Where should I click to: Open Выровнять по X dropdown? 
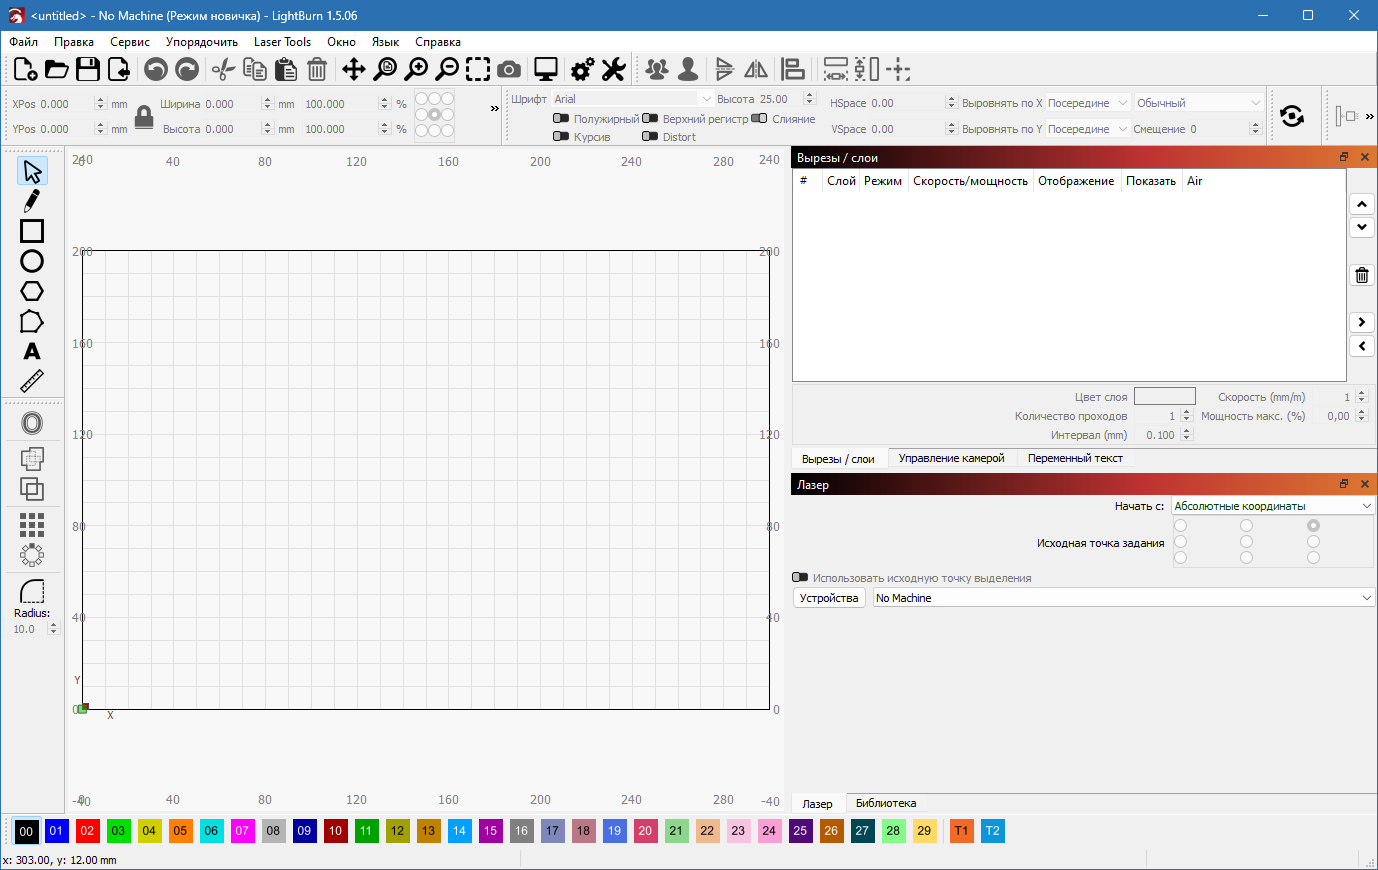point(1088,103)
